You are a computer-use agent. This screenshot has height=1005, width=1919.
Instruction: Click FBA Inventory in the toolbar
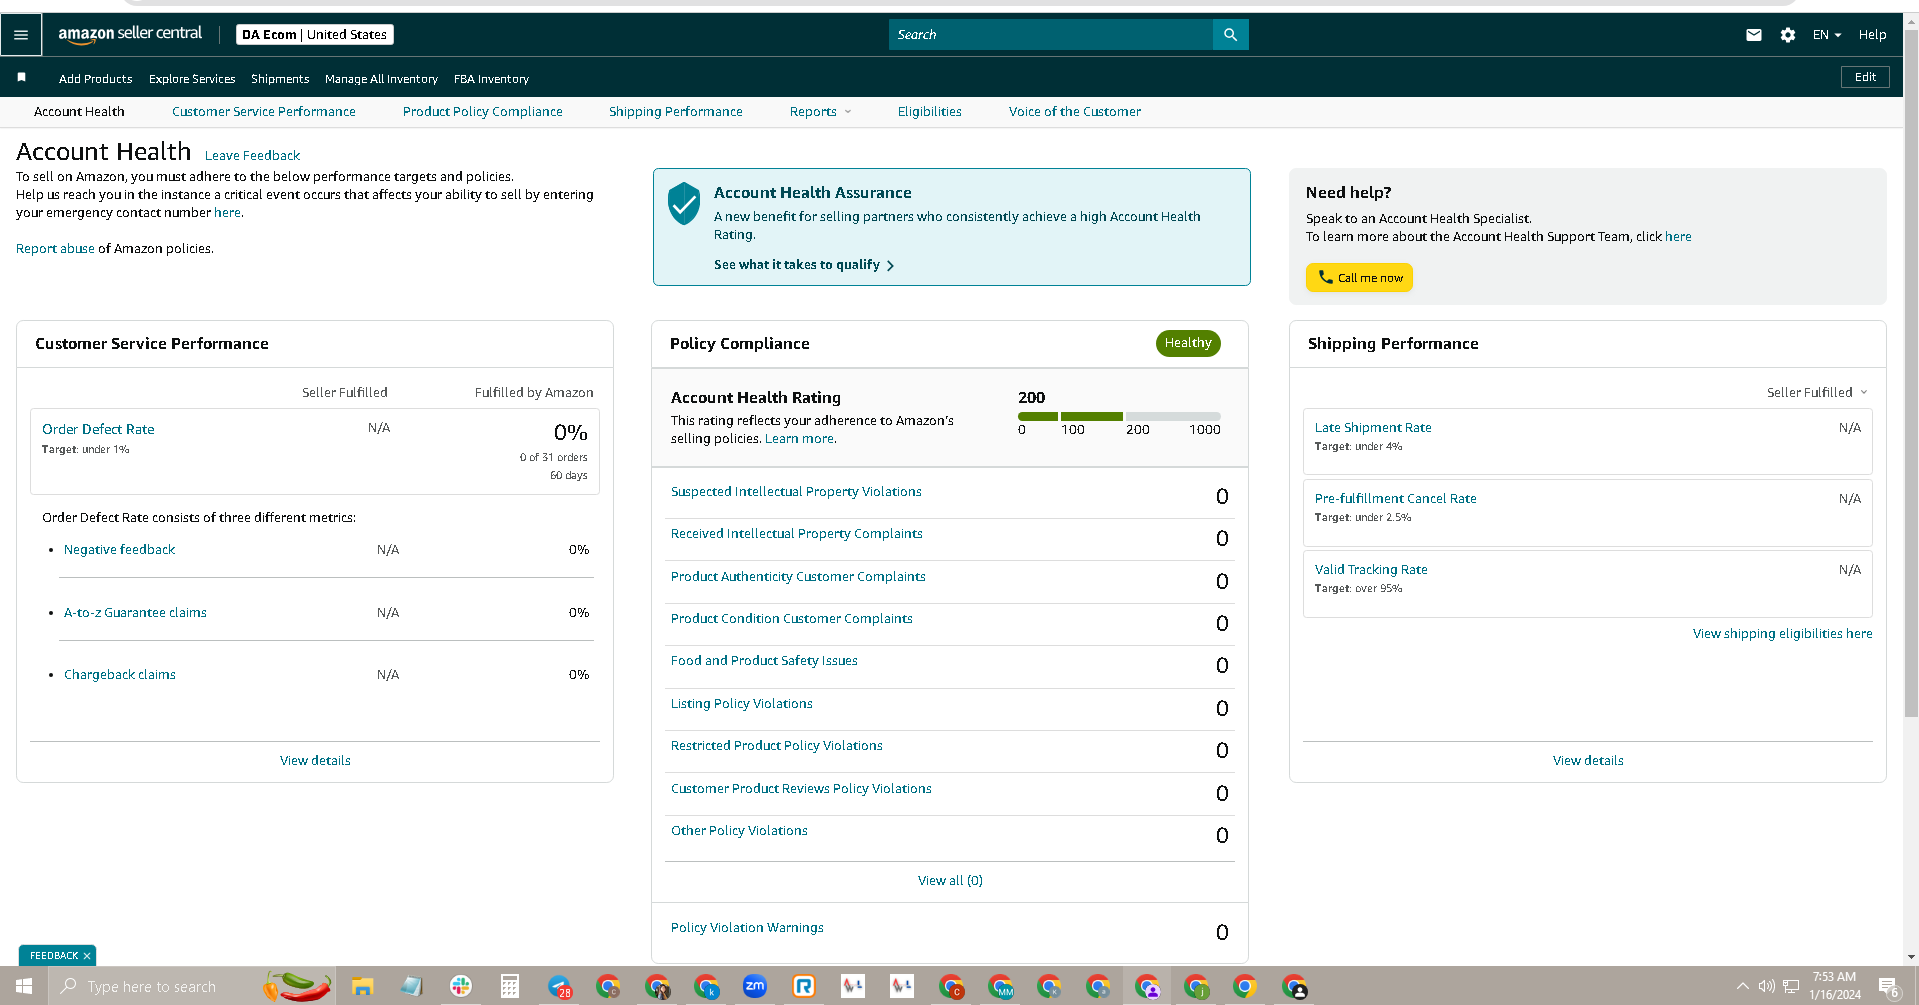491,79
